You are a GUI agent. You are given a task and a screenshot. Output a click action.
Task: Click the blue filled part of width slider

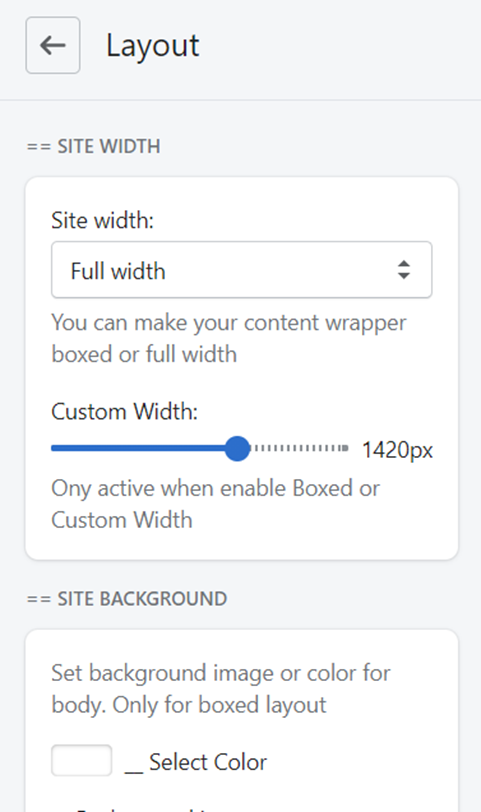click(138, 448)
